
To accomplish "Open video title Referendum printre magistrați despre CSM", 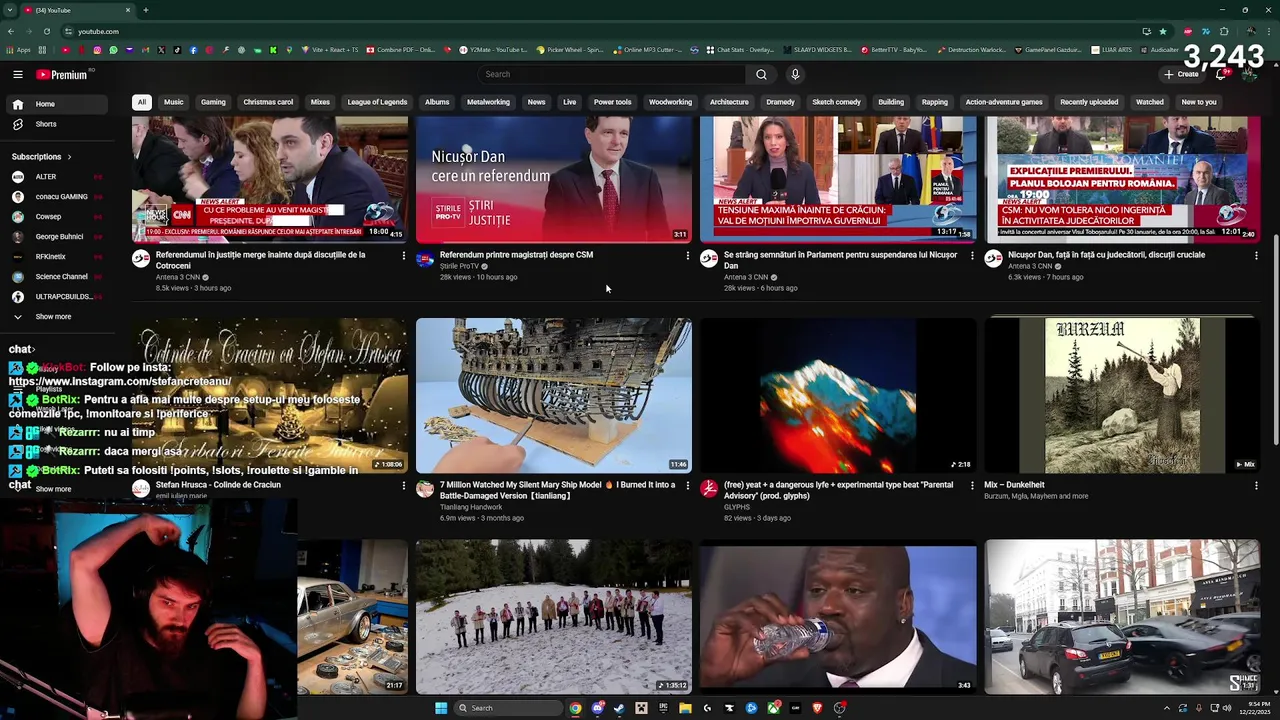I will tap(516, 255).
